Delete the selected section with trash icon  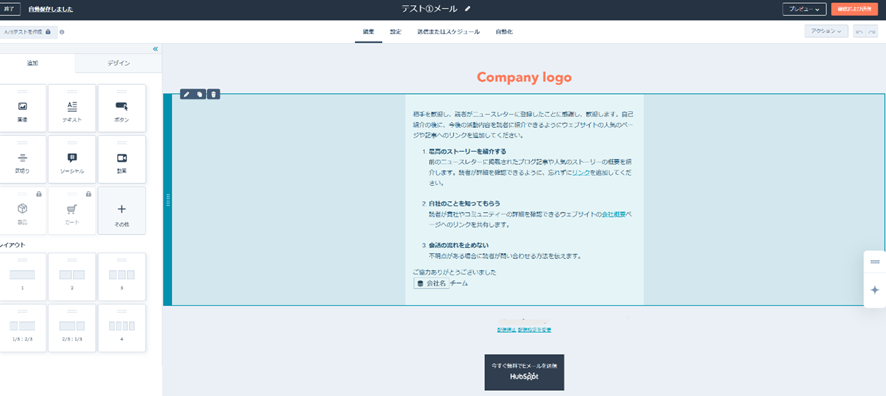click(213, 94)
